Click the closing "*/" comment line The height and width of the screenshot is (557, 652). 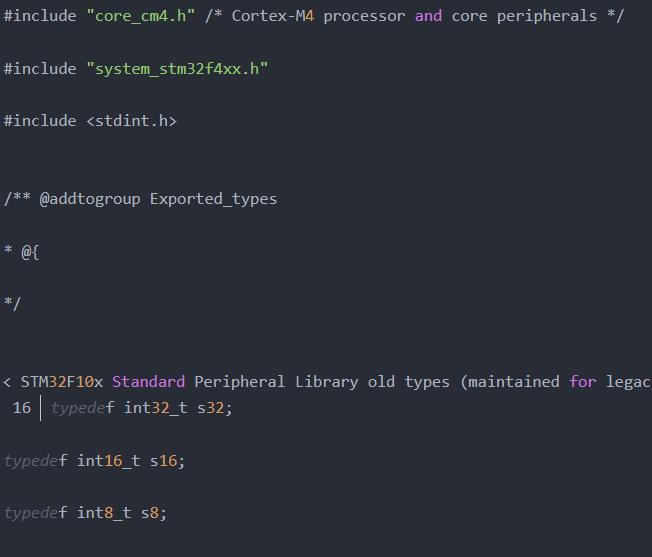12,304
